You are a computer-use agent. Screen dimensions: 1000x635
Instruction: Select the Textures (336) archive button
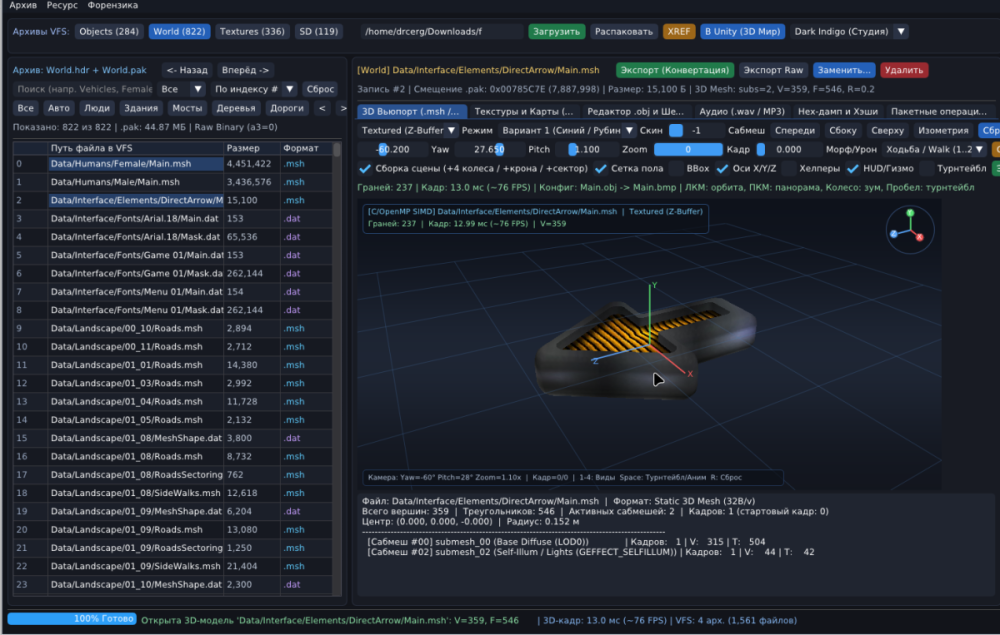point(252,31)
